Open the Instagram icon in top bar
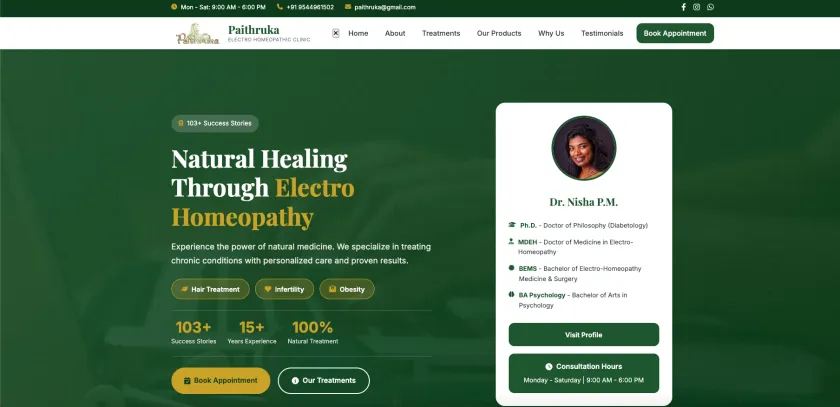 696,7
